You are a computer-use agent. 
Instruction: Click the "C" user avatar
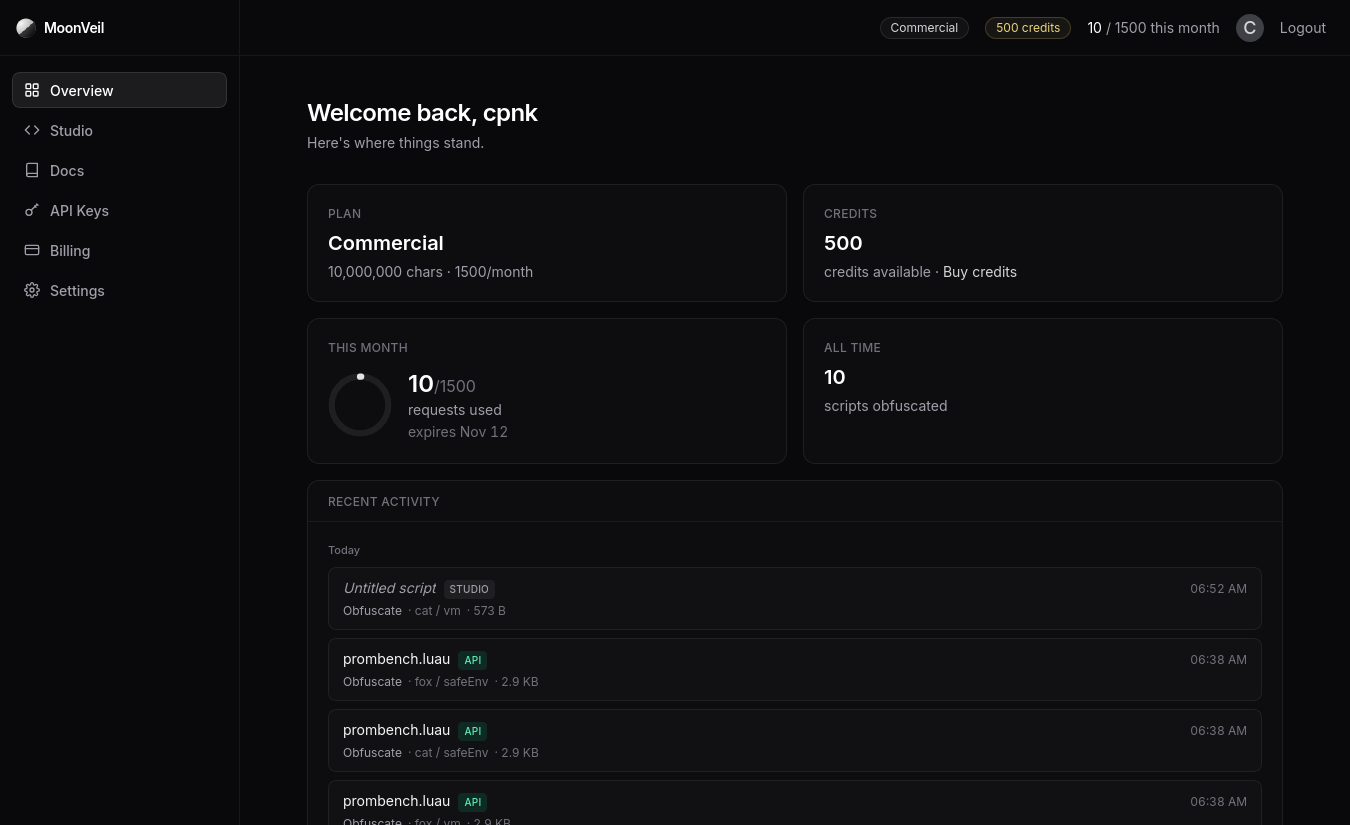click(1250, 28)
